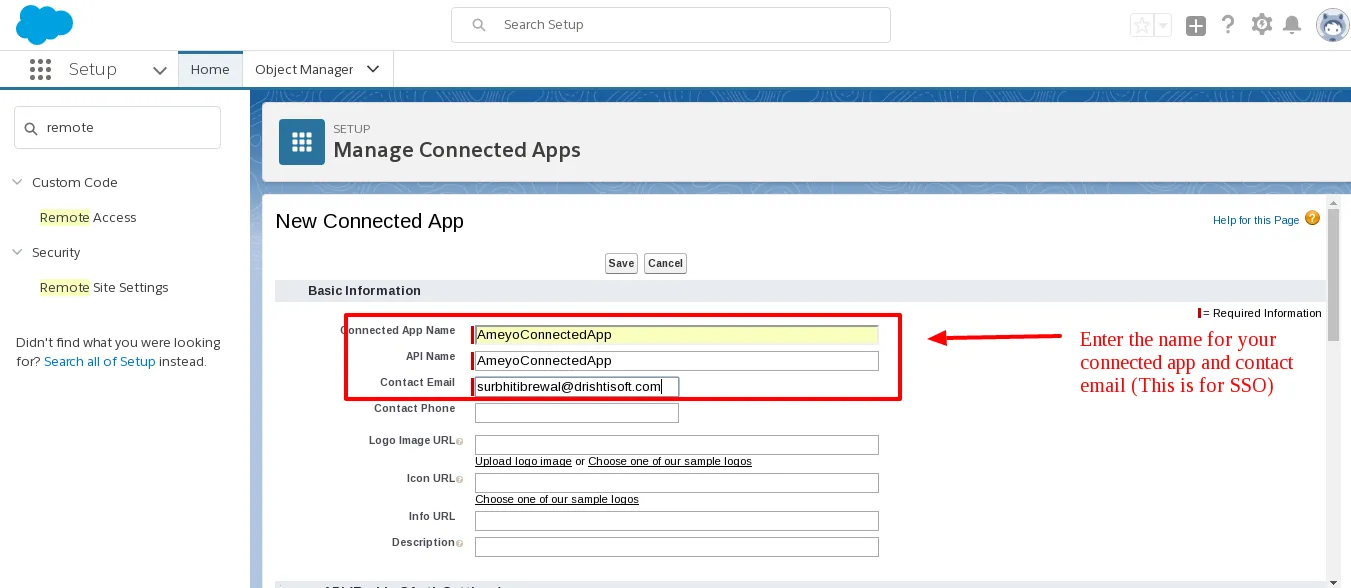The height and width of the screenshot is (588, 1351).
Task: Click the Salesforce cloud logo
Action: tap(45, 25)
